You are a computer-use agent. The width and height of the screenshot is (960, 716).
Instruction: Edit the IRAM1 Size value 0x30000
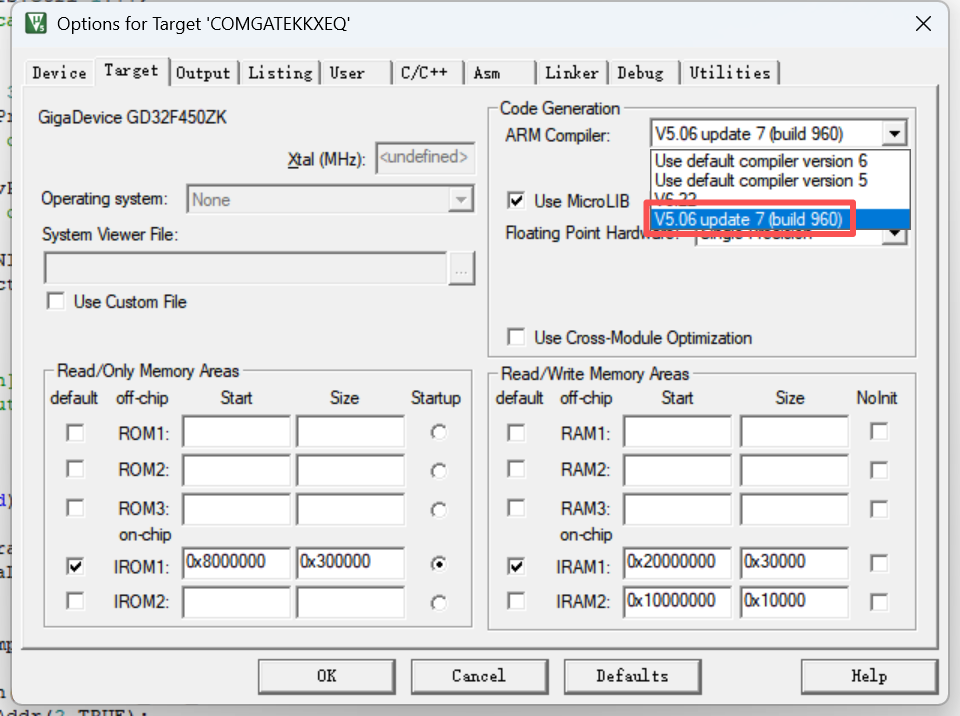point(794,563)
